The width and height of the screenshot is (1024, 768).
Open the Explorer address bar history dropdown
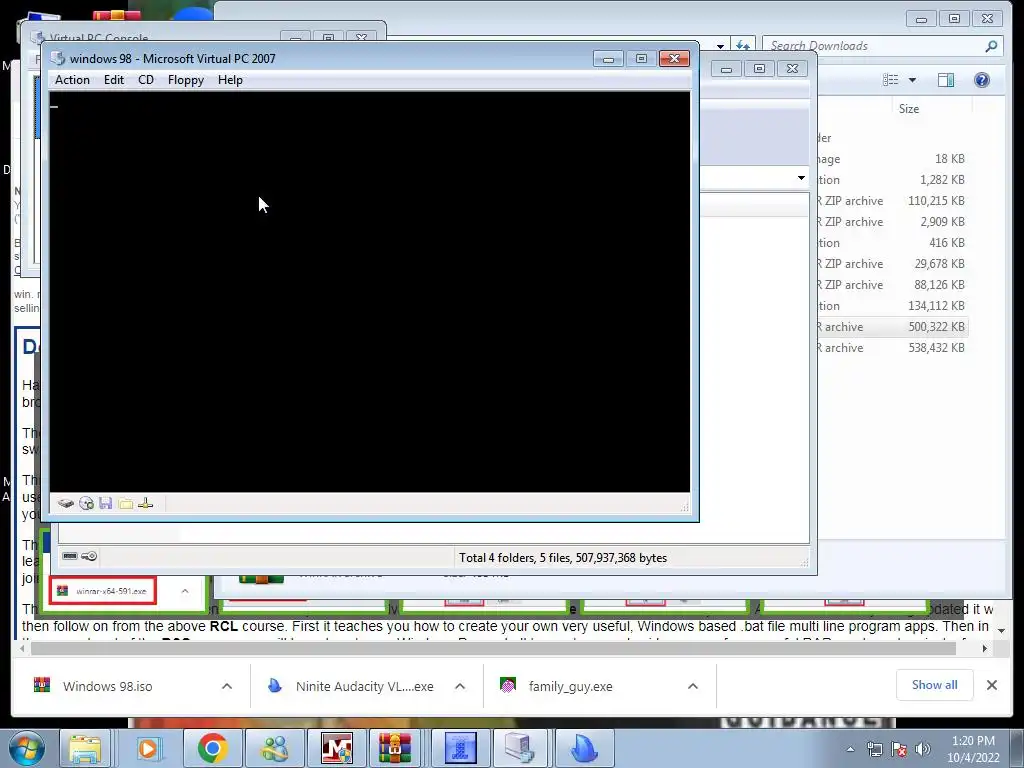click(720, 46)
